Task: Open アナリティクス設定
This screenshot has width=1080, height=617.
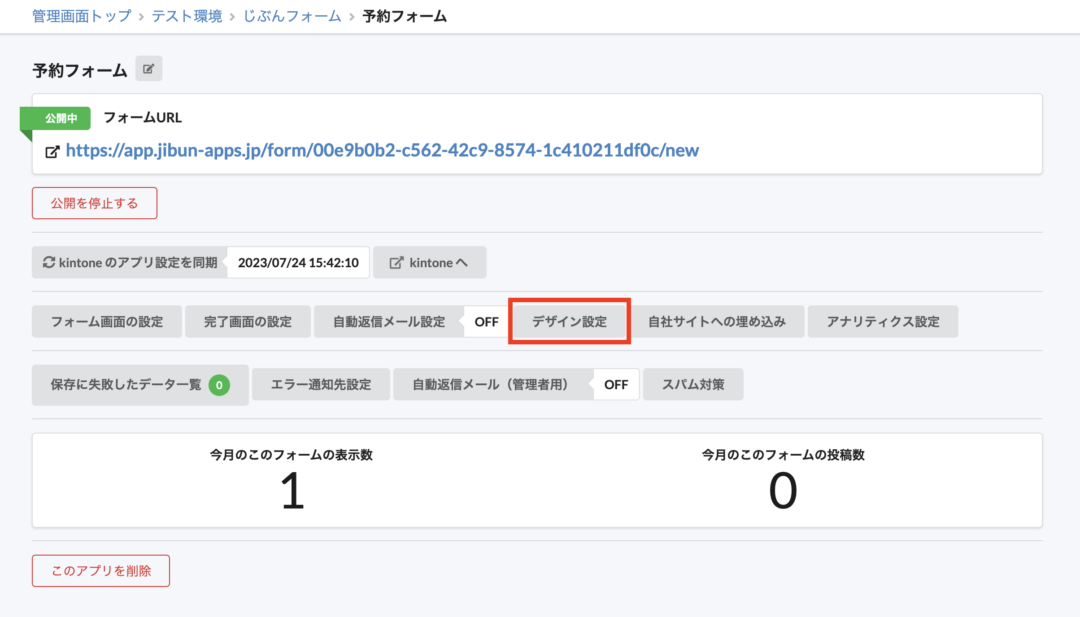Action: pyautogui.click(x=883, y=321)
